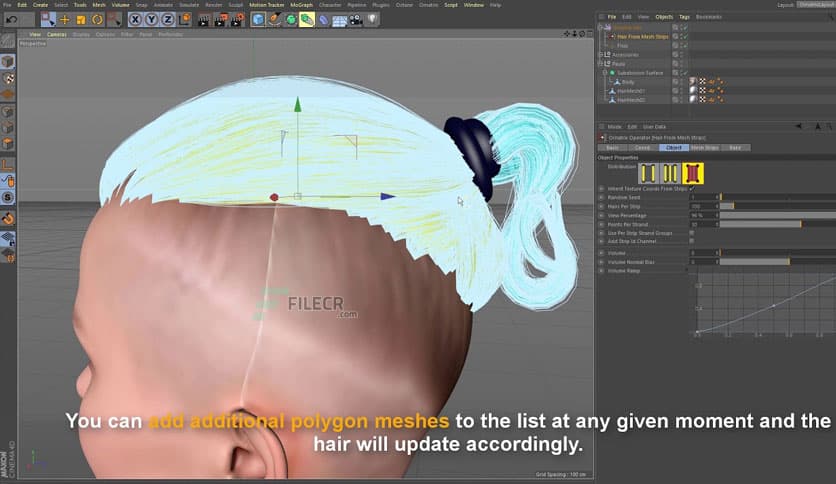Click the Volume Normal Bias slider
This screenshot has height=484, width=836.
click(778, 262)
